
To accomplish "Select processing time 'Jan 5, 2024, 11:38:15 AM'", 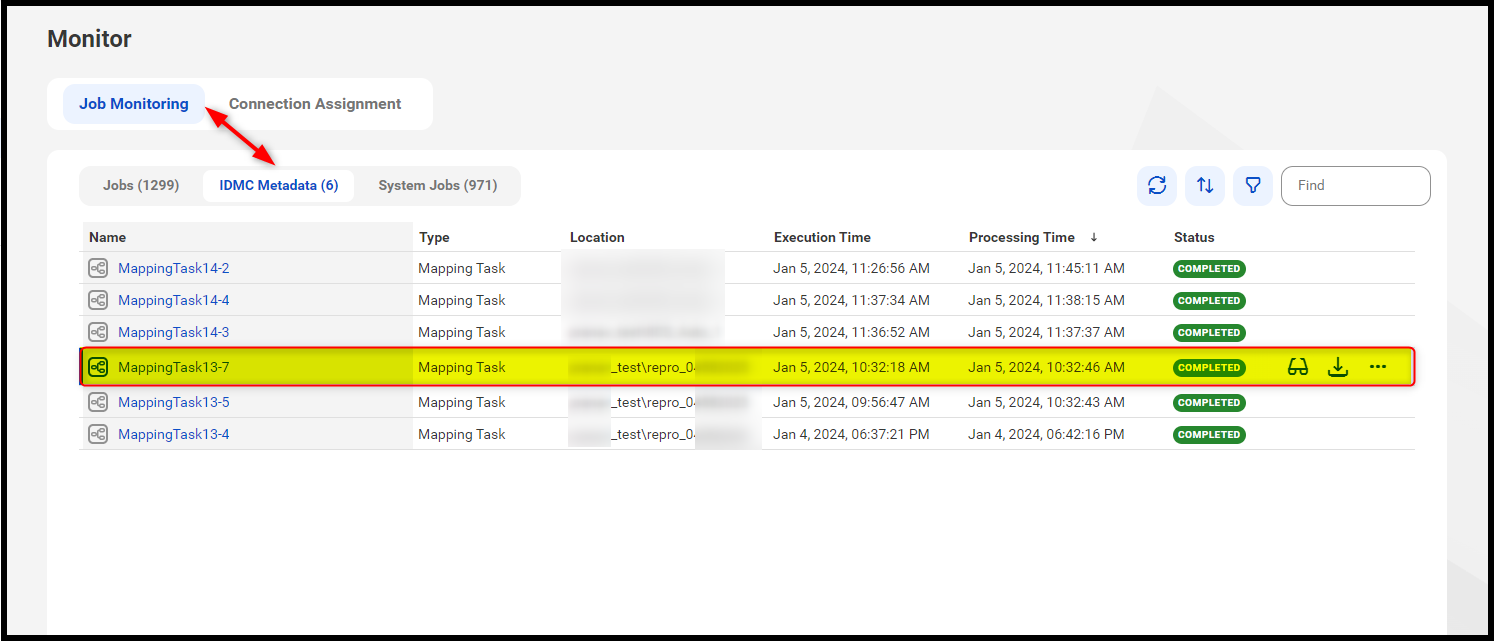I will point(1046,300).
